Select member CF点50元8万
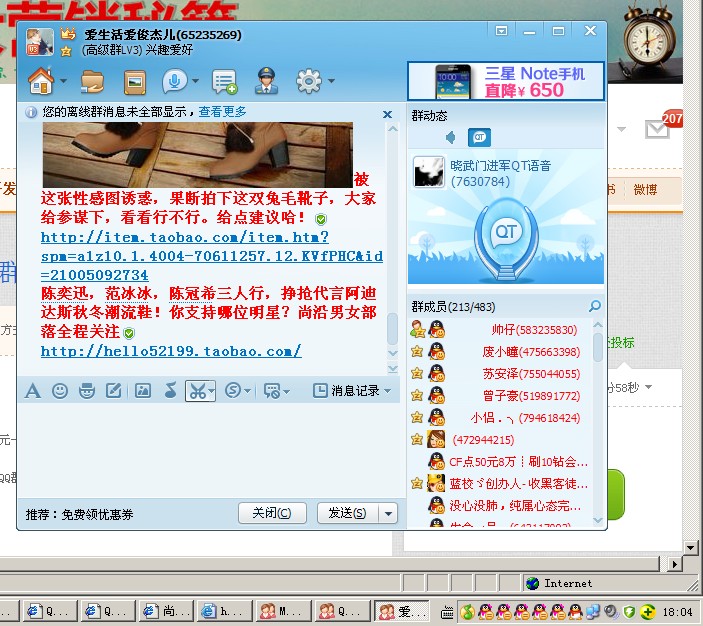This screenshot has height=626, width=703. (500, 462)
